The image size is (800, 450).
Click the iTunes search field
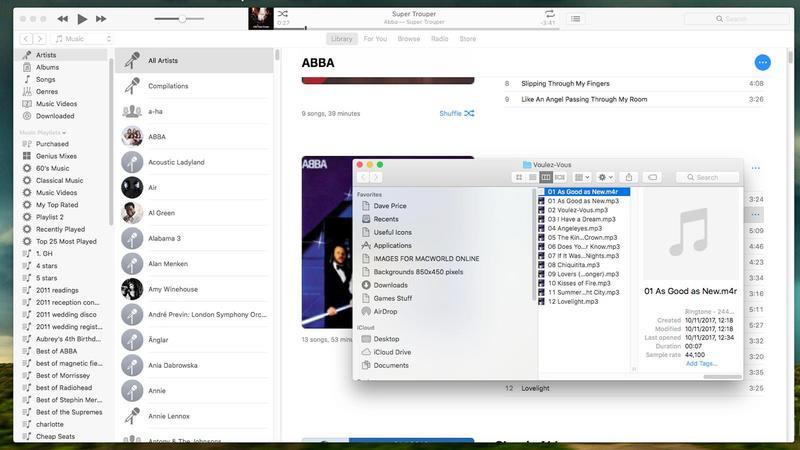[736, 19]
